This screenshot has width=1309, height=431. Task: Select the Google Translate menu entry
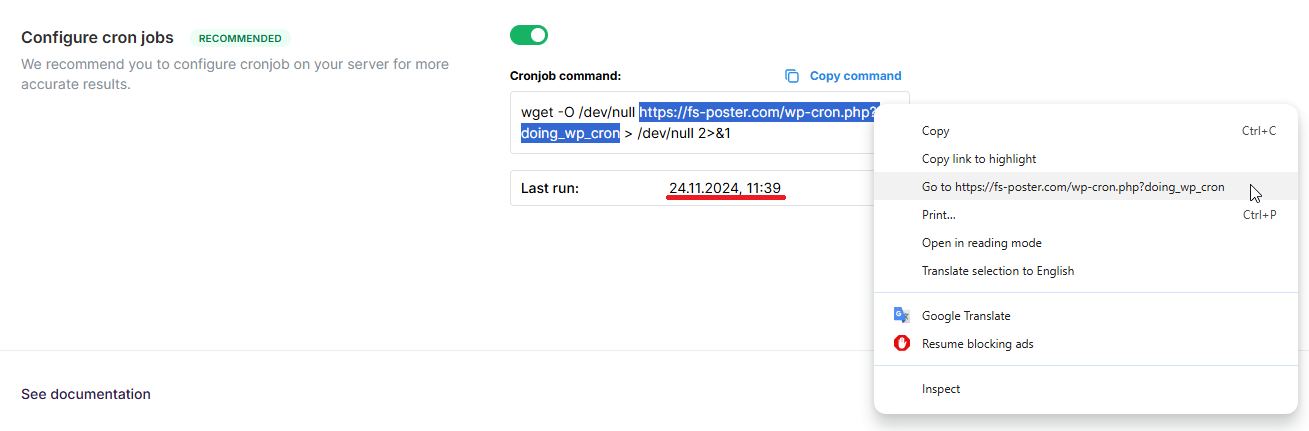[x=1085, y=316]
